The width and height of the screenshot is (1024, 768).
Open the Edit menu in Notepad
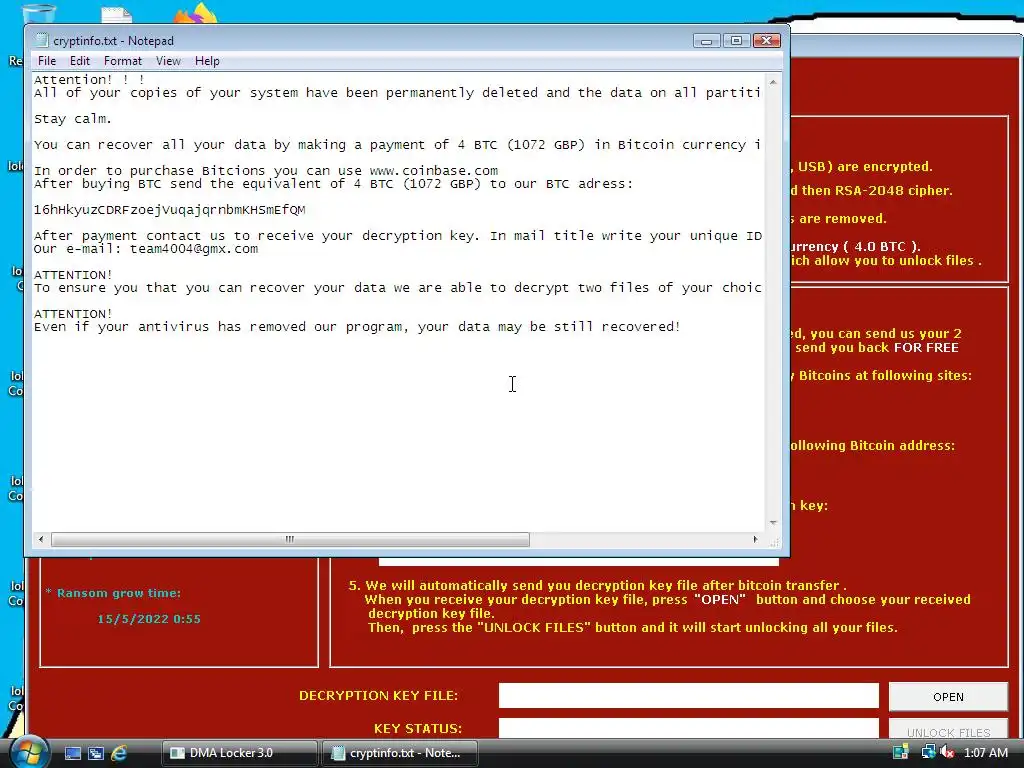[x=80, y=61]
